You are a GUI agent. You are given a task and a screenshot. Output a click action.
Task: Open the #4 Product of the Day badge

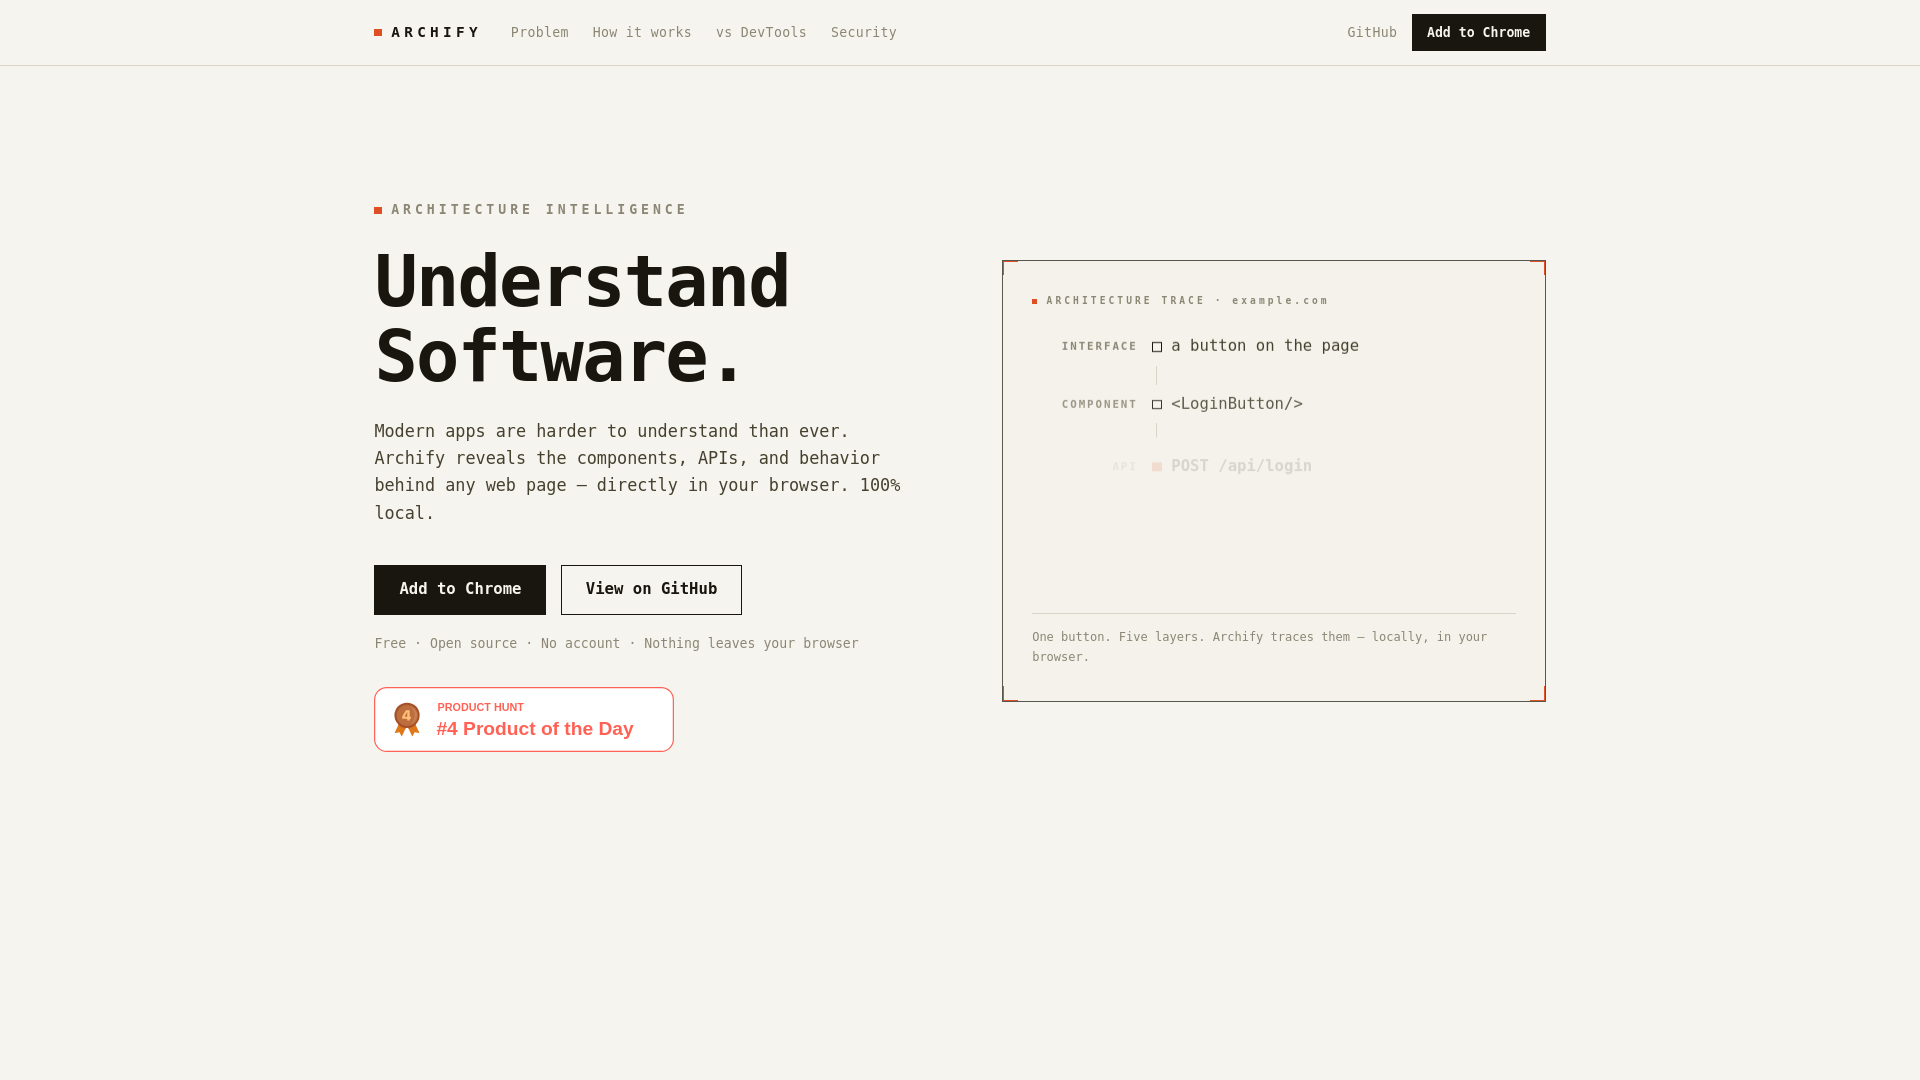point(524,719)
